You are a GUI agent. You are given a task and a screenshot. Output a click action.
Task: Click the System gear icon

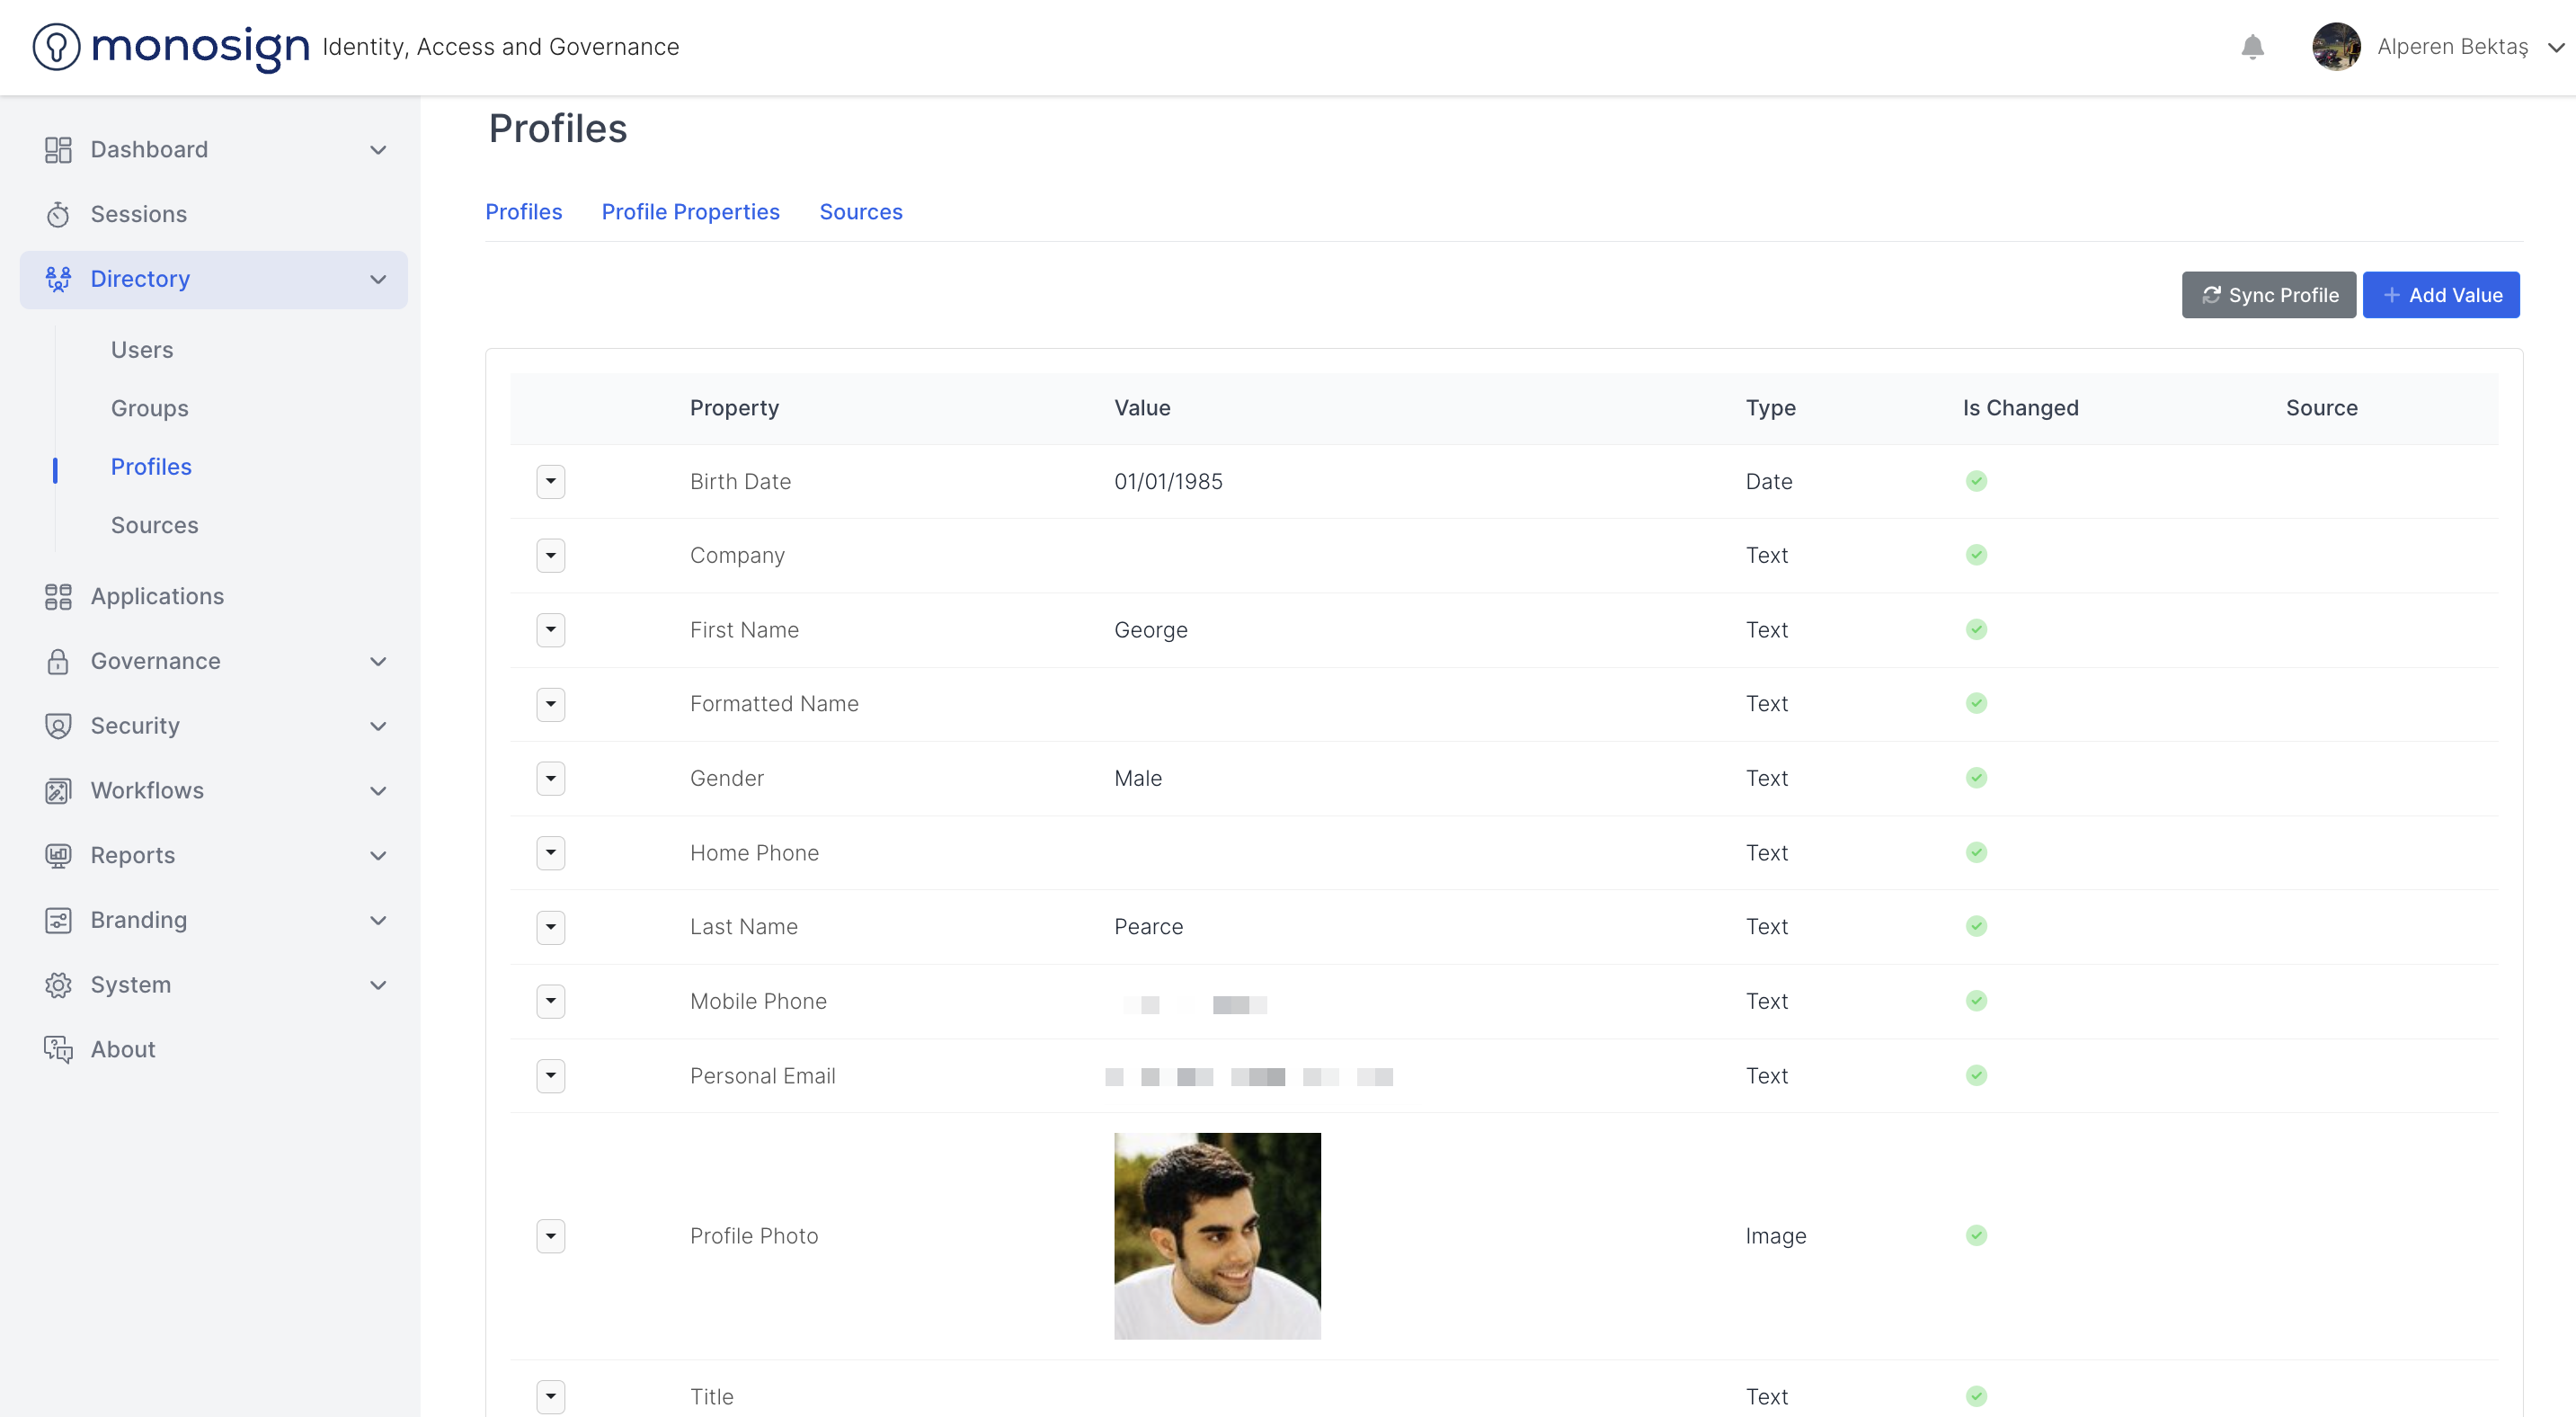58,985
